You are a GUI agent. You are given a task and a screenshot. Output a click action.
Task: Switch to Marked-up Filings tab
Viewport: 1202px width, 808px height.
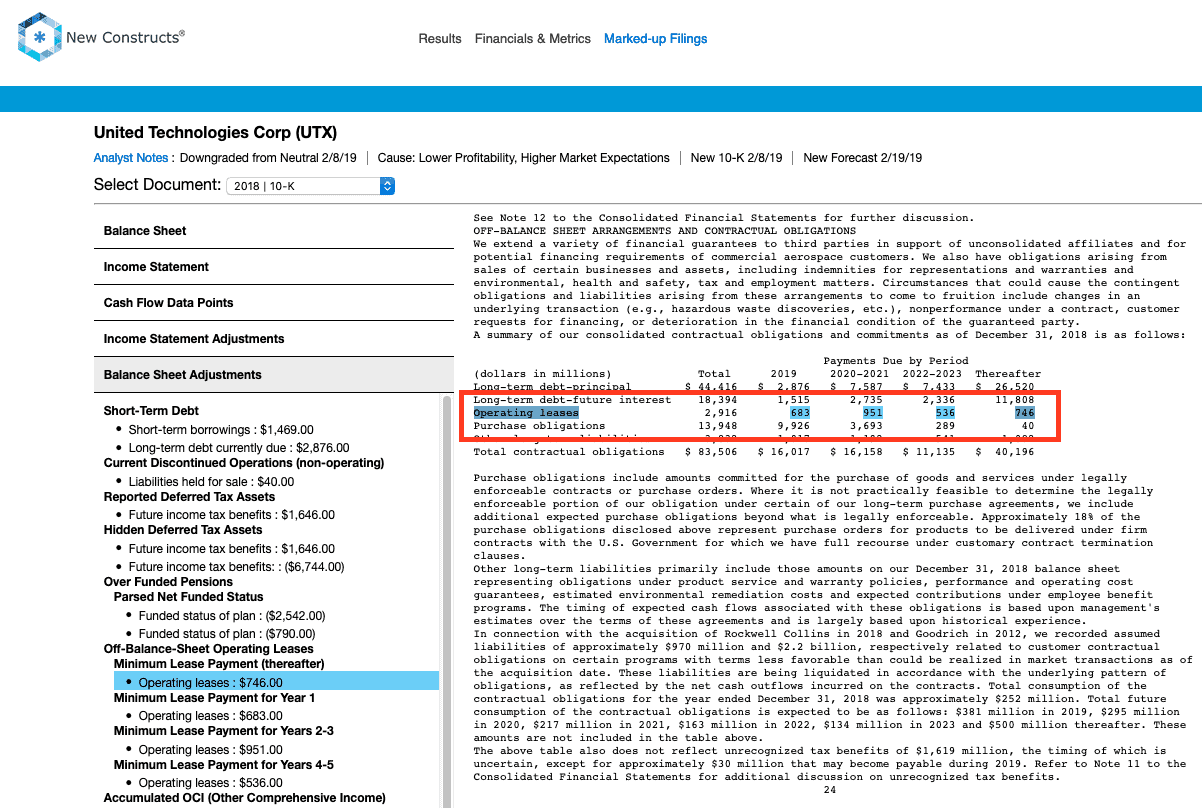click(x=655, y=39)
